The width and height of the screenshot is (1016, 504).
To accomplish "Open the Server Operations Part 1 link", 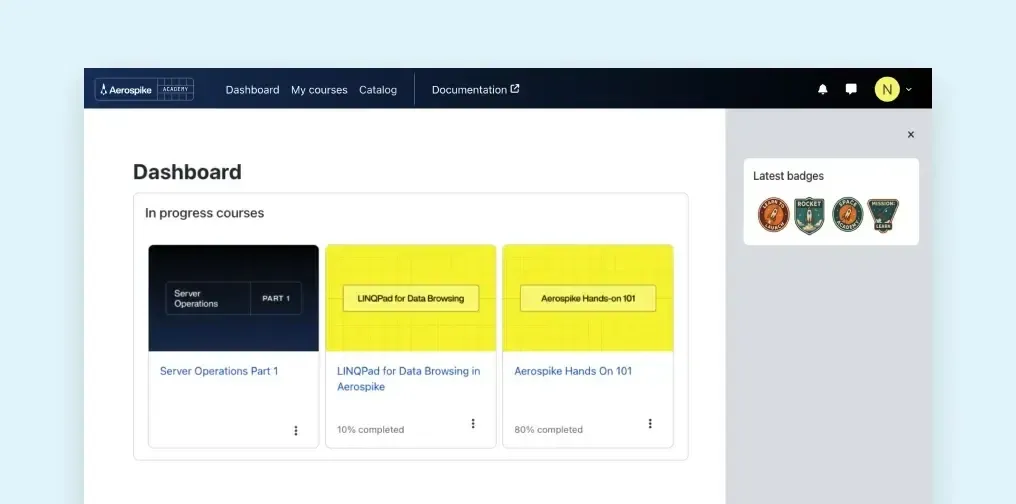I will coord(219,371).
